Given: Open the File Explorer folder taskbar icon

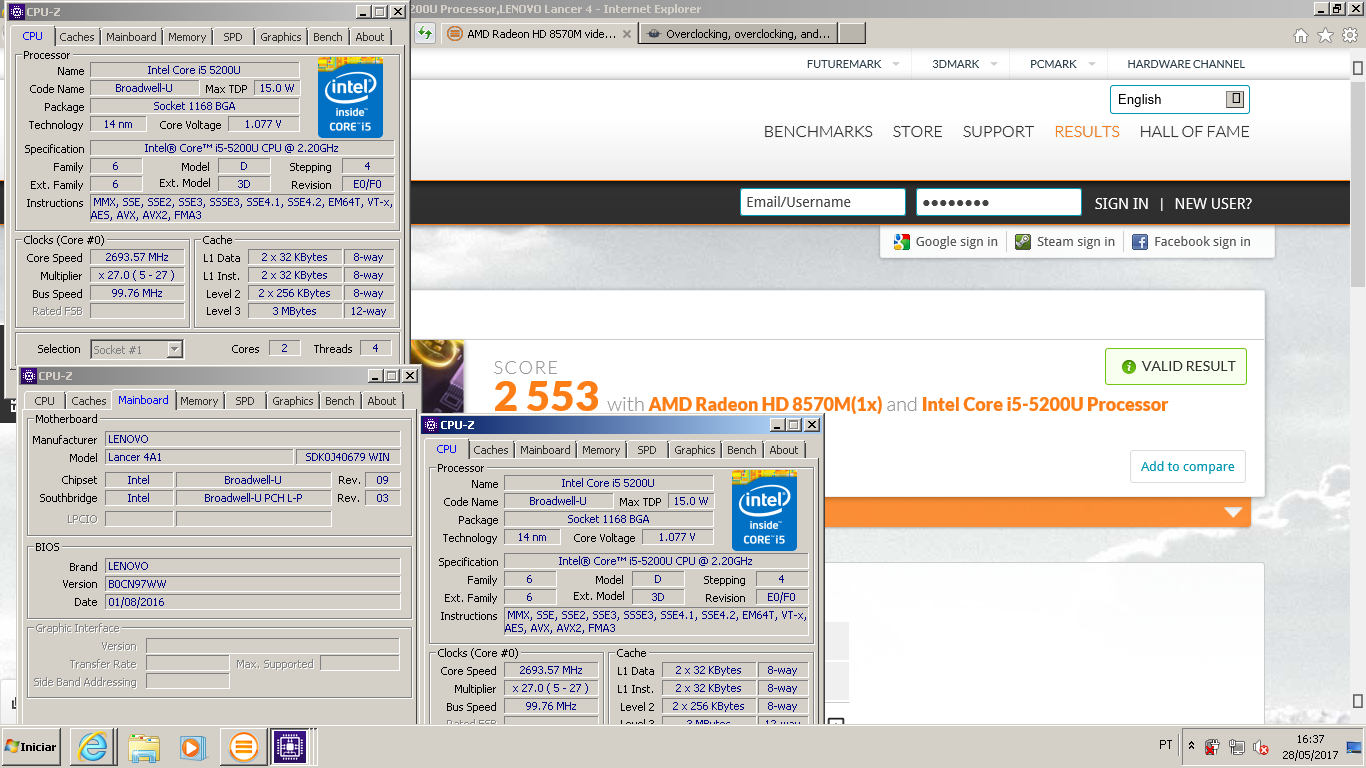Looking at the screenshot, I should click(143, 746).
